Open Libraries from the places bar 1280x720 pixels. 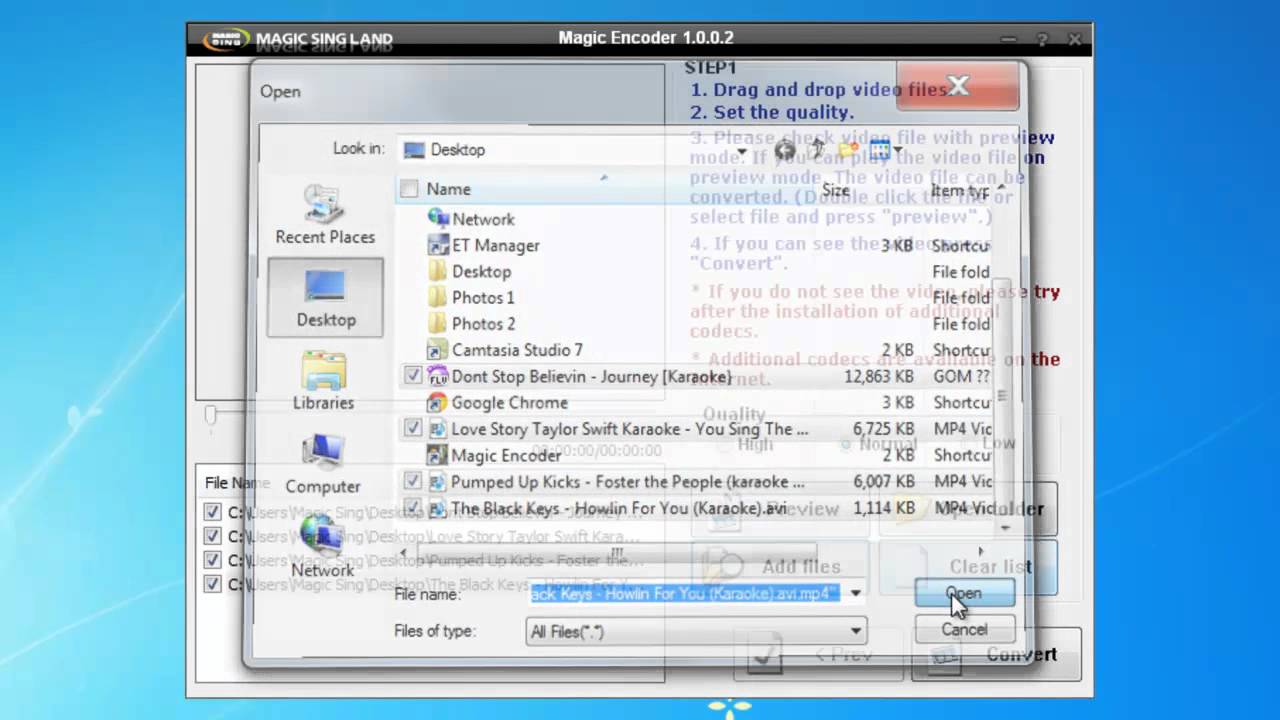coord(323,380)
